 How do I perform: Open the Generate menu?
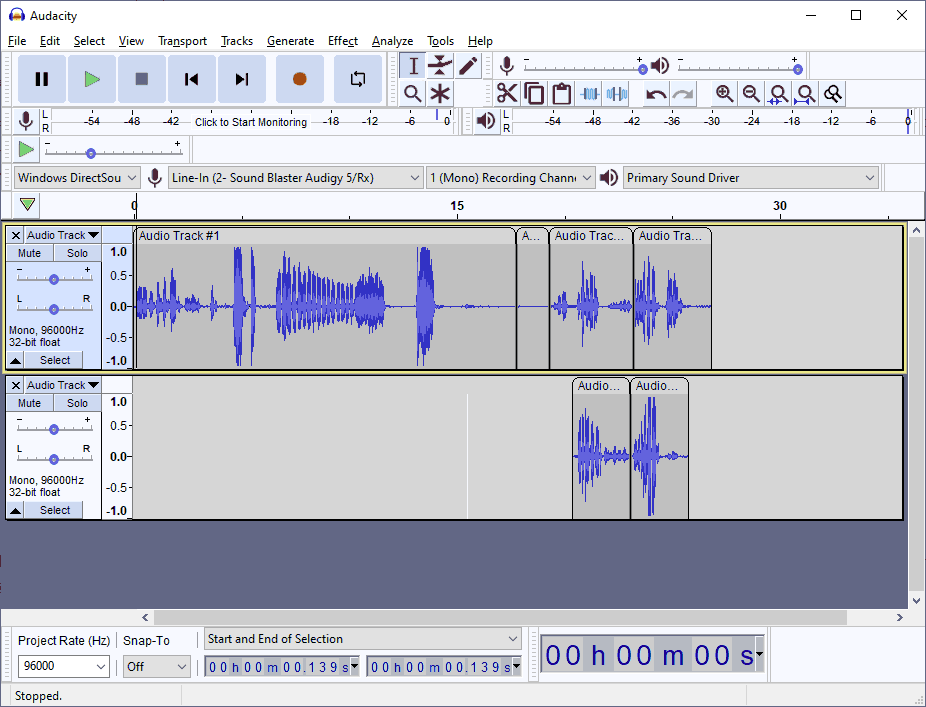(x=290, y=41)
